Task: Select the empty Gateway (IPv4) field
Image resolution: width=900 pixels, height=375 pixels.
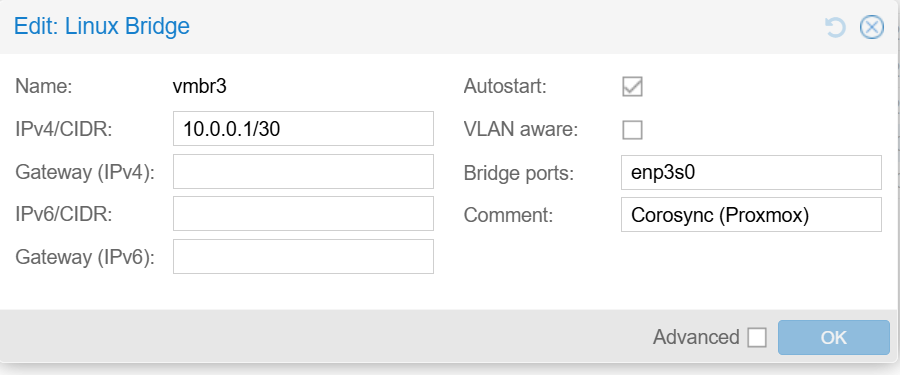Action: click(303, 171)
